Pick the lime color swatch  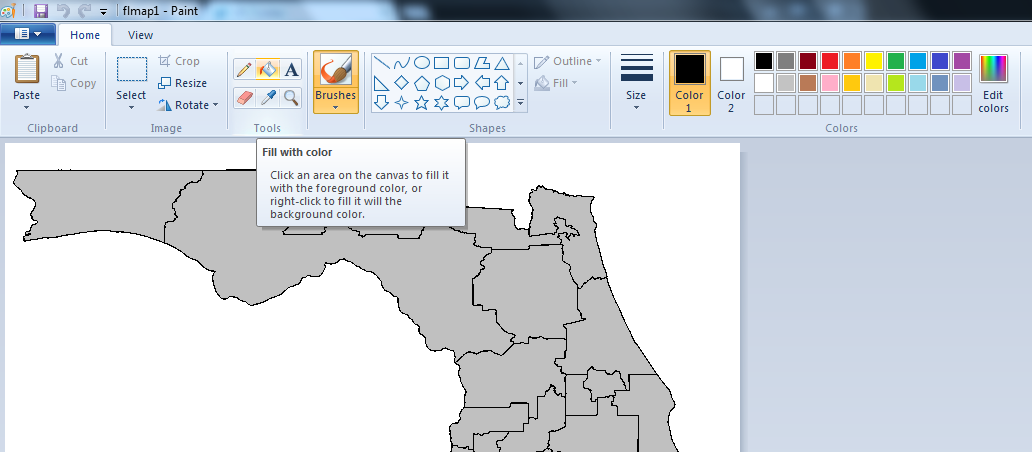pos(896,83)
